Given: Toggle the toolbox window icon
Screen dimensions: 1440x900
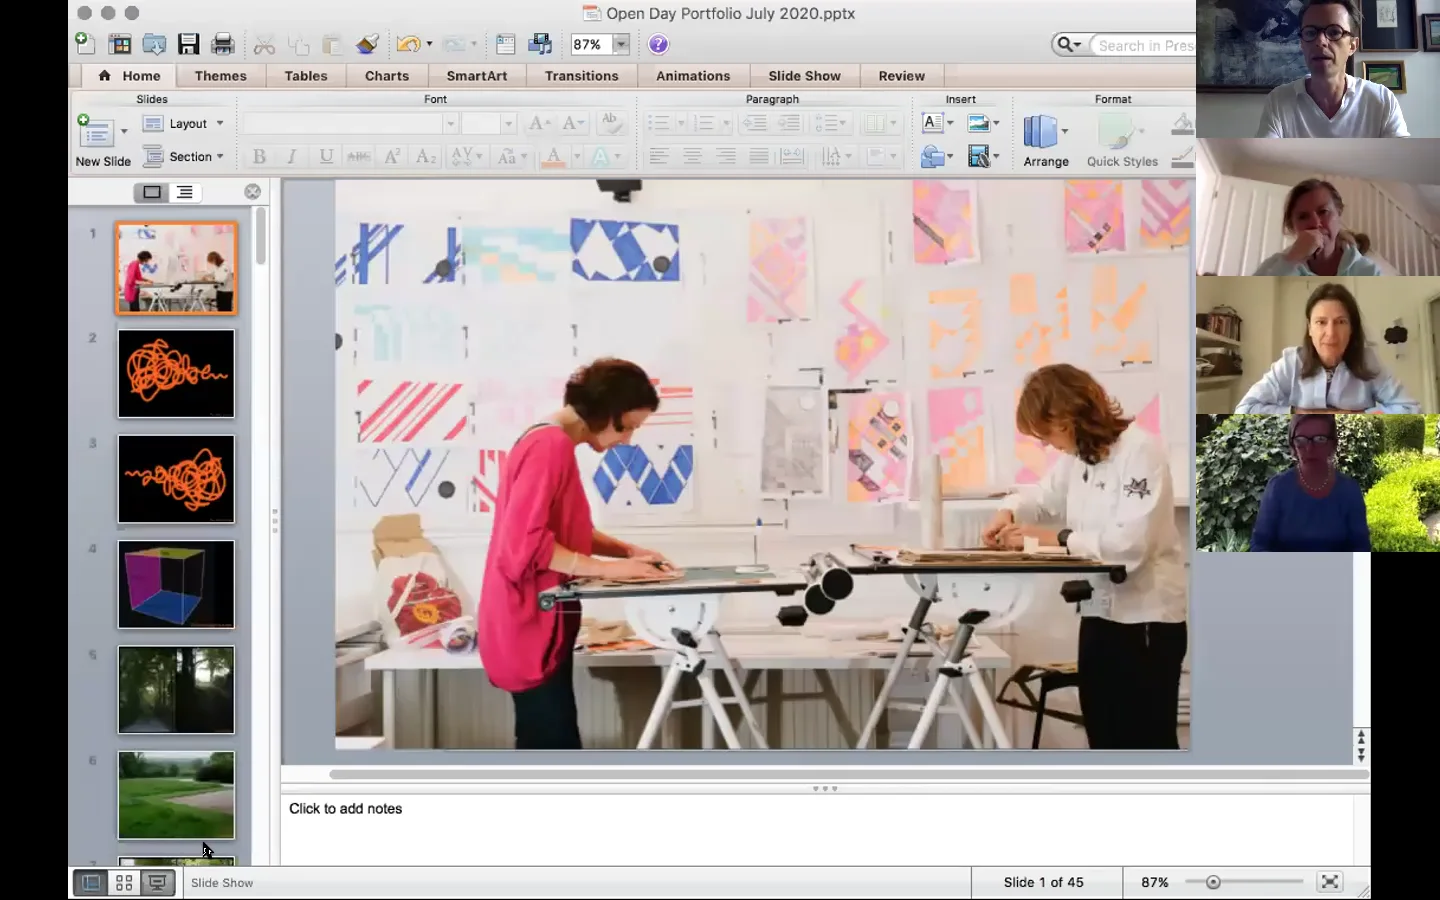Looking at the screenshot, I should (x=506, y=44).
